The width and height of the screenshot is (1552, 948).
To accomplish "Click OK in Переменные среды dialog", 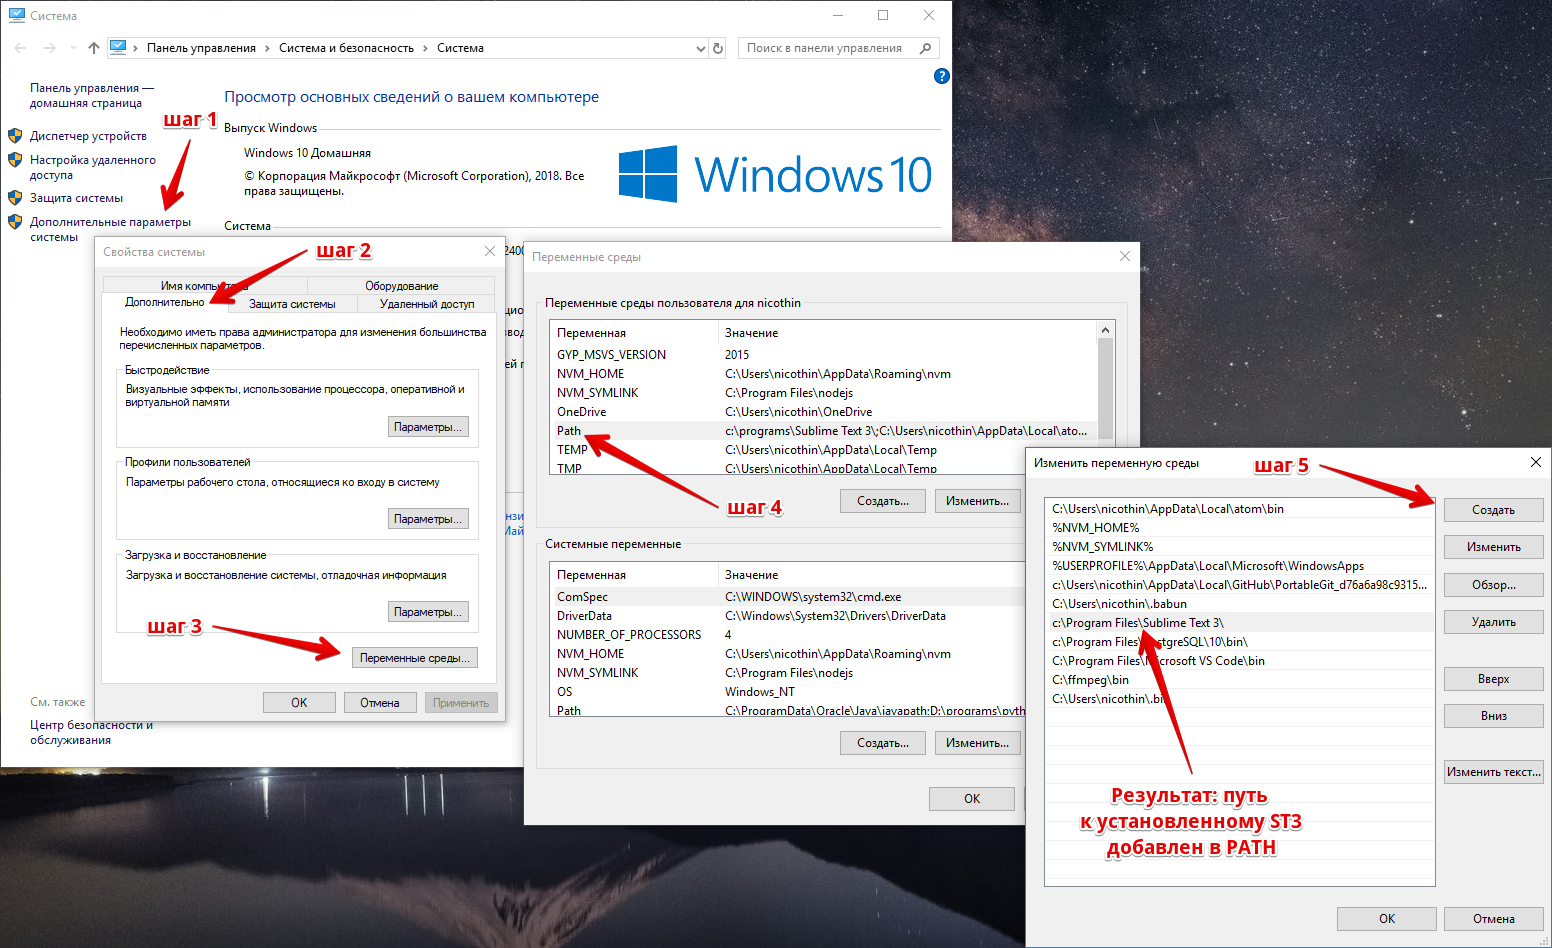I will [x=972, y=799].
